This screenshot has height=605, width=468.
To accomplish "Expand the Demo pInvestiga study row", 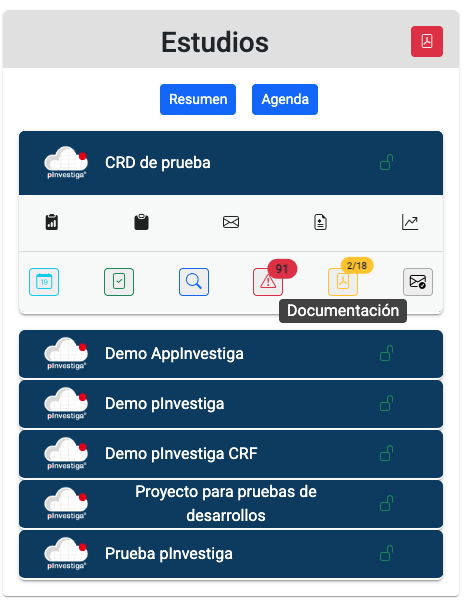I will pyautogui.click(x=231, y=404).
